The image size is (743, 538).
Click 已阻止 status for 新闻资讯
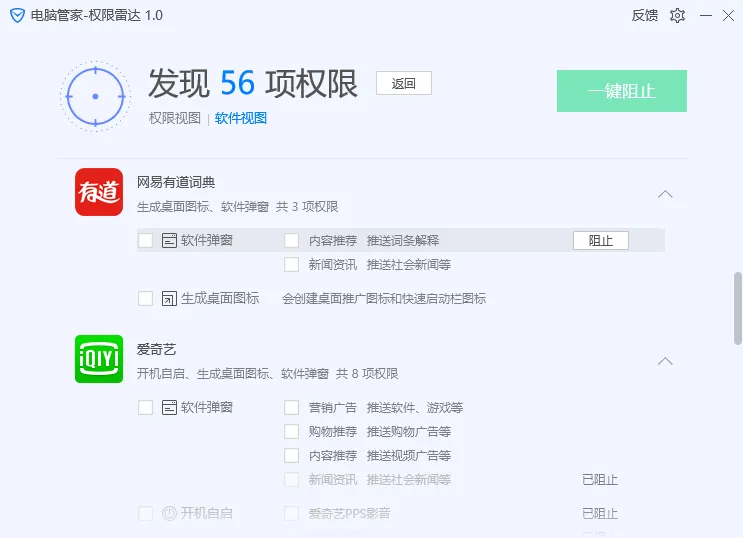coord(600,480)
